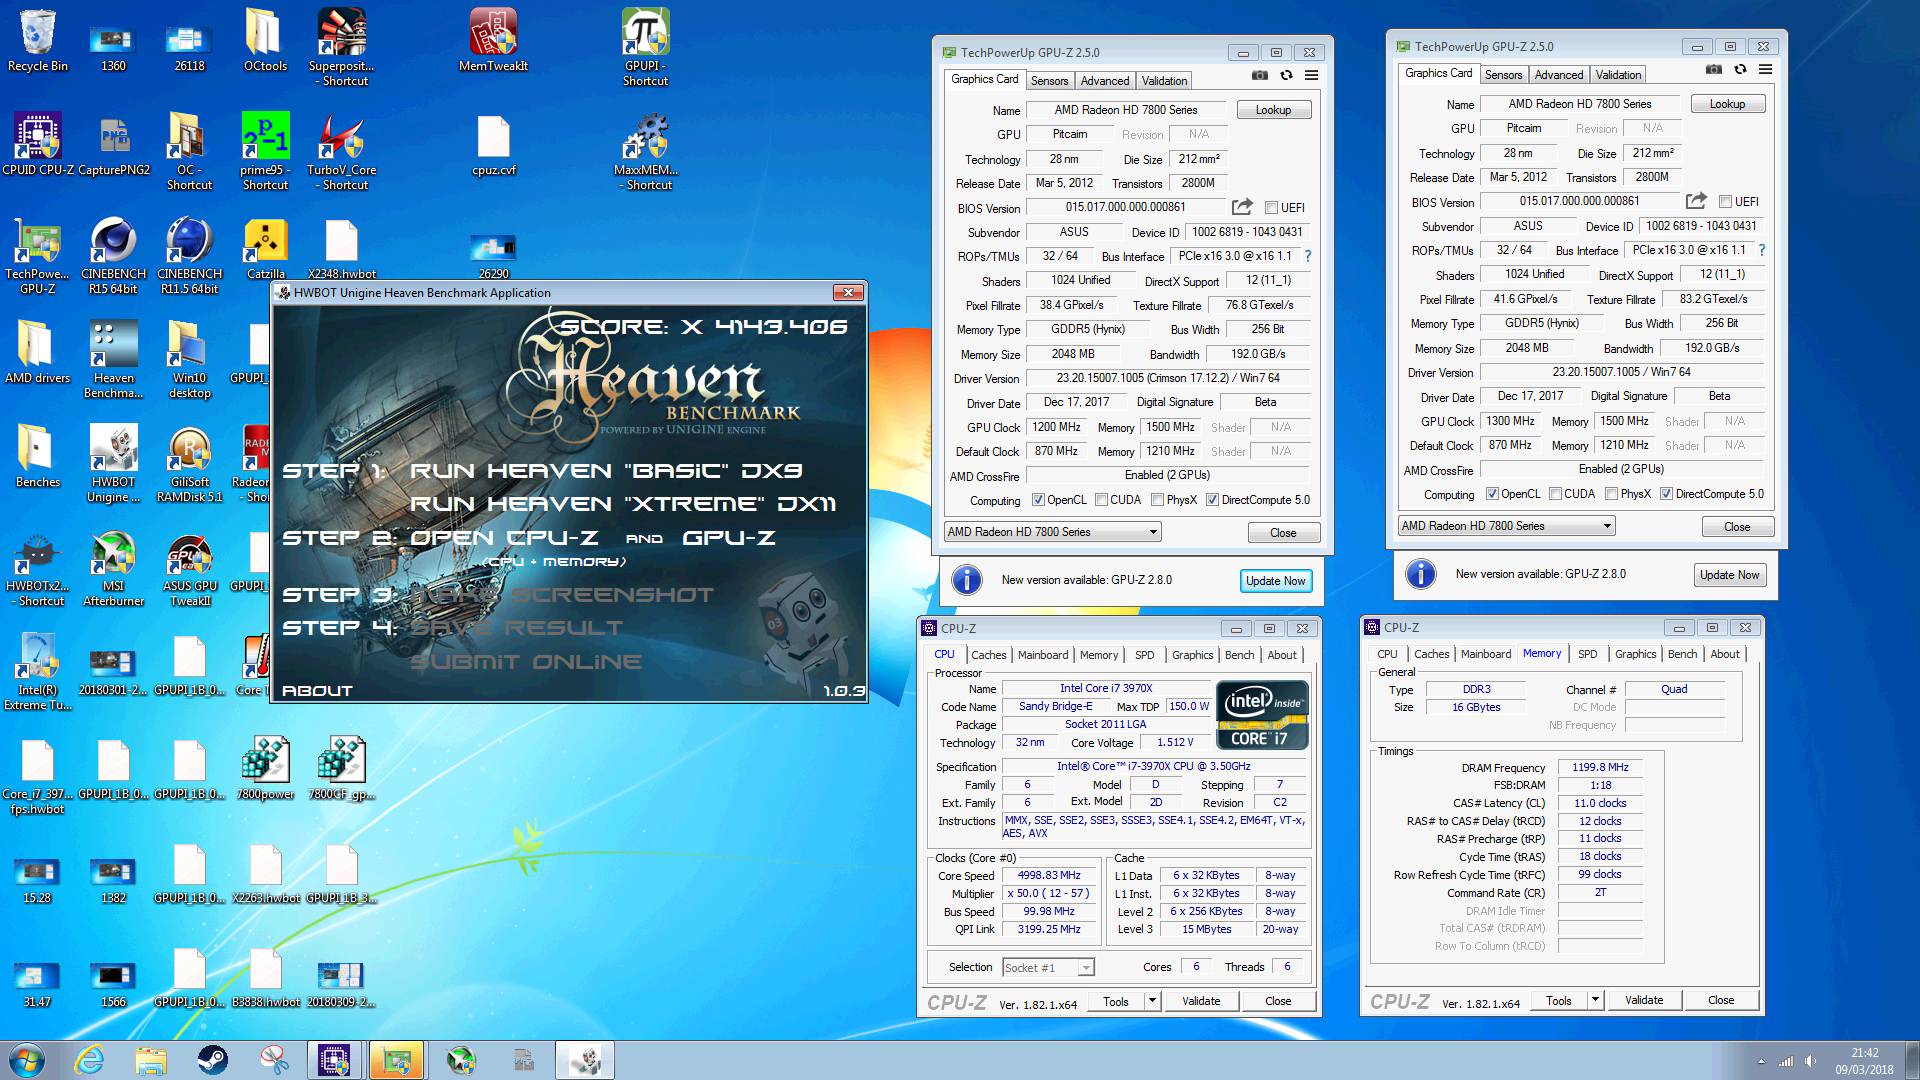Click Validate button in left CPU-Z
This screenshot has height=1080, width=1920.
(x=1200, y=1001)
